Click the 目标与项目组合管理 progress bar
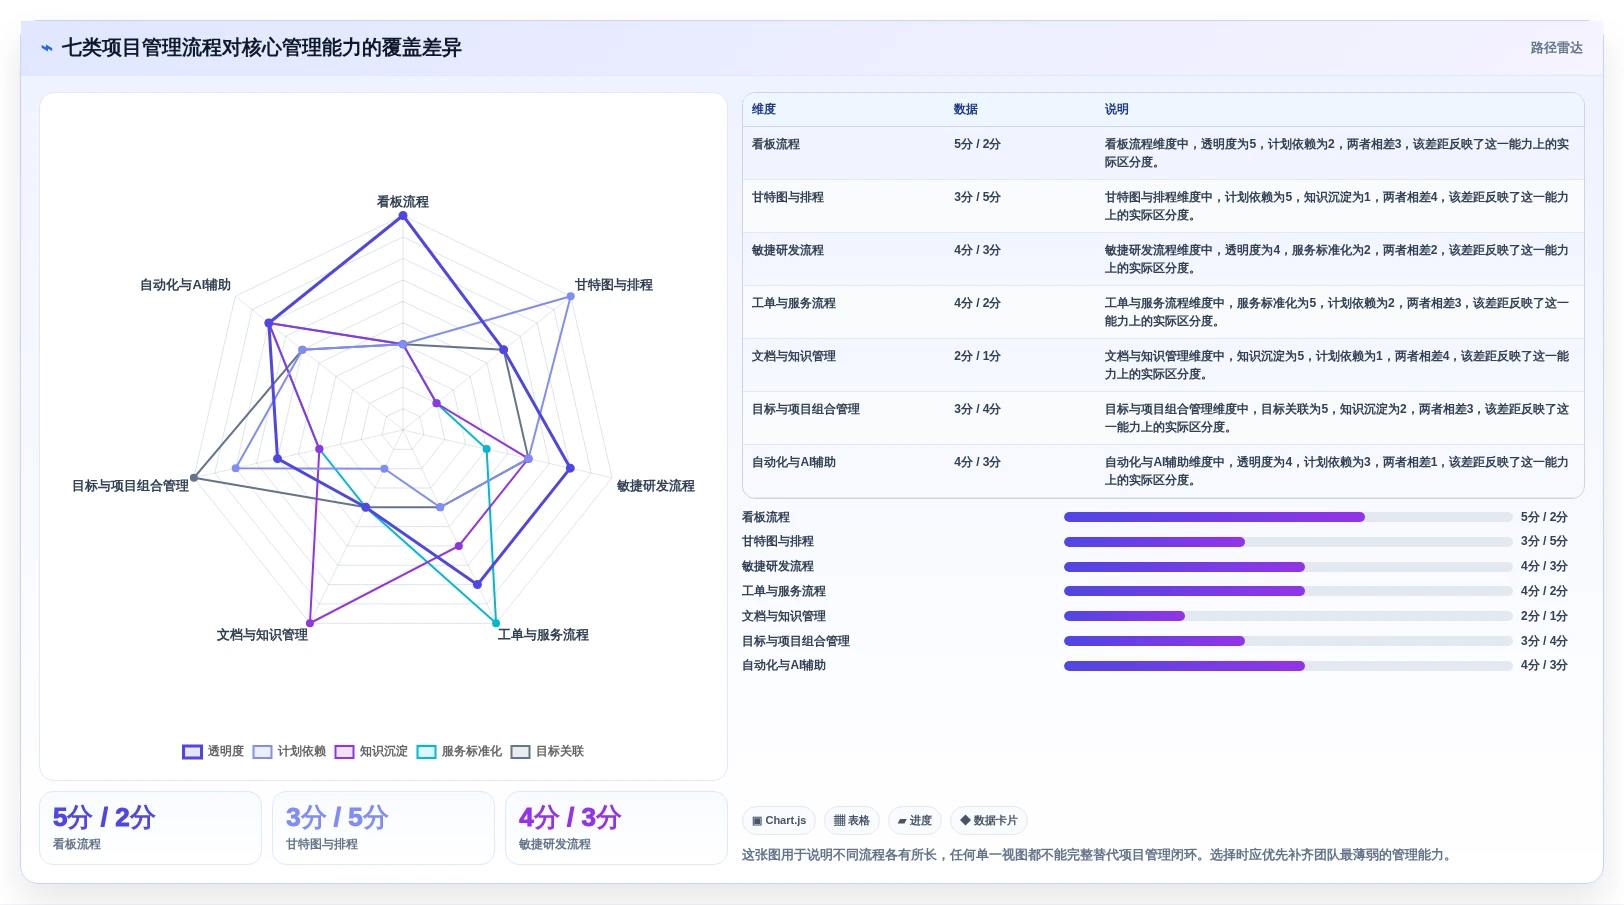 (x=1288, y=641)
